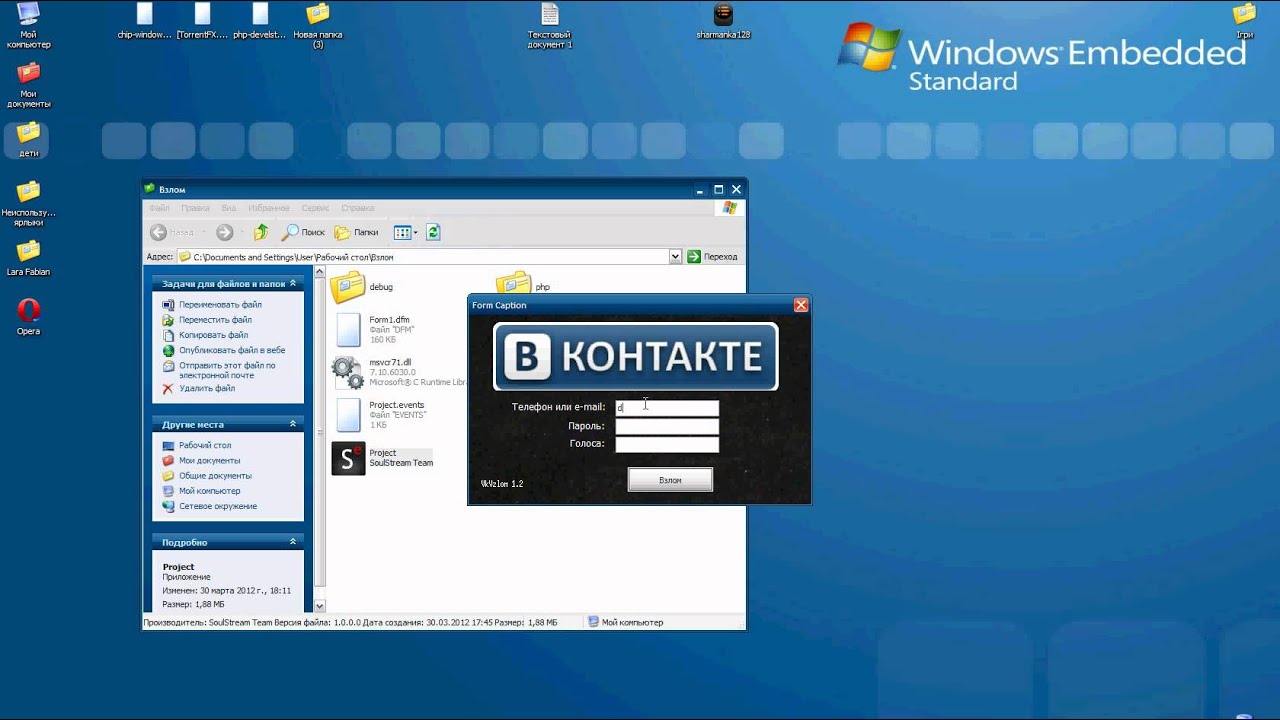The height and width of the screenshot is (720, 1280).
Task: Select Текстовый документ 1 on desktop
Action: point(550,26)
